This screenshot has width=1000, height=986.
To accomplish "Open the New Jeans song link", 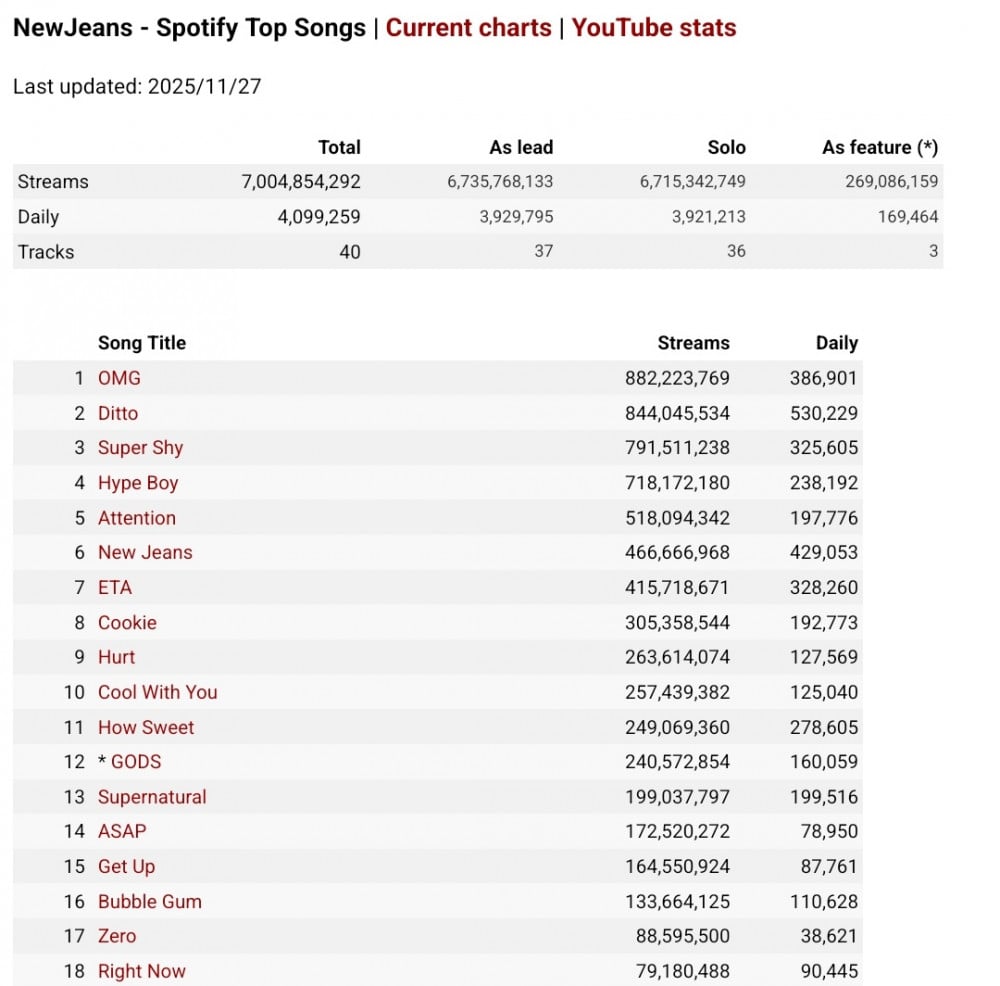I will click(x=145, y=552).
